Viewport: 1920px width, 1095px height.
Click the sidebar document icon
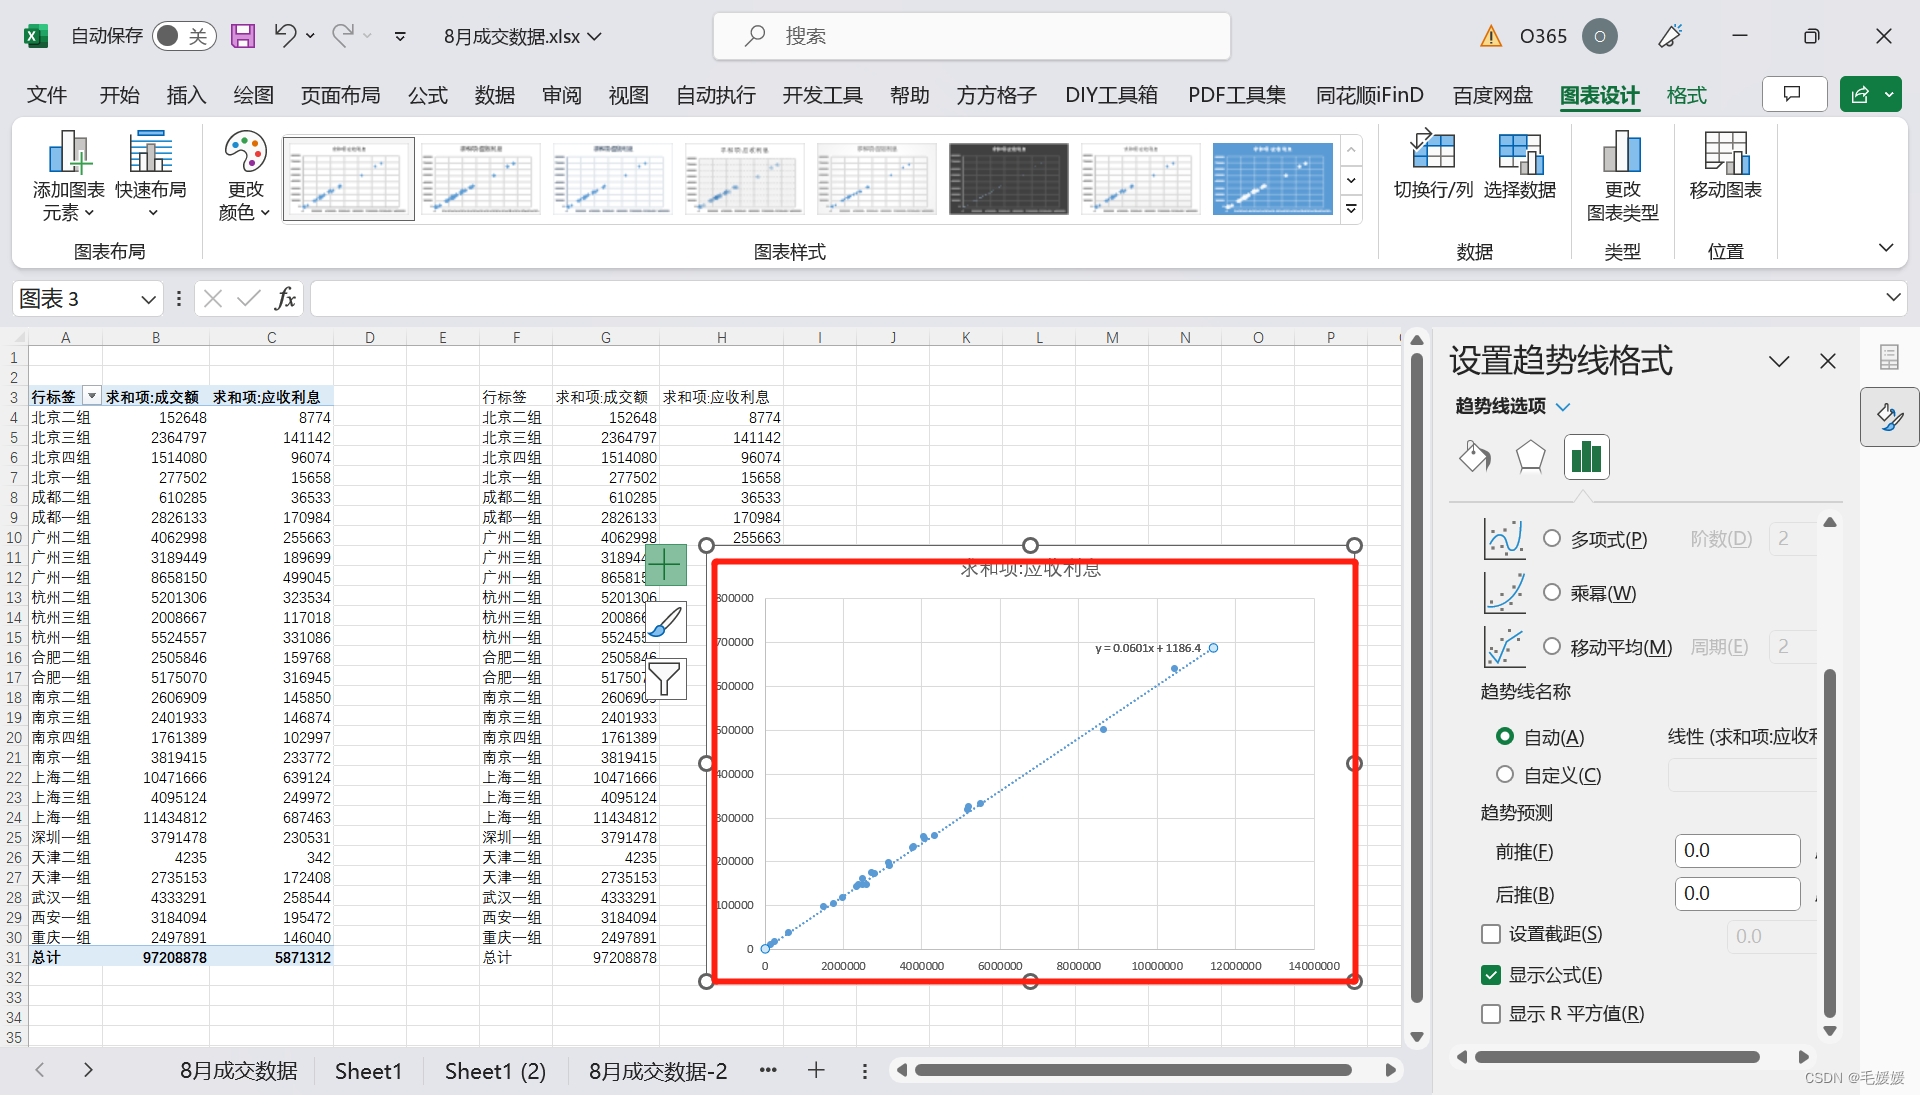click(1889, 357)
